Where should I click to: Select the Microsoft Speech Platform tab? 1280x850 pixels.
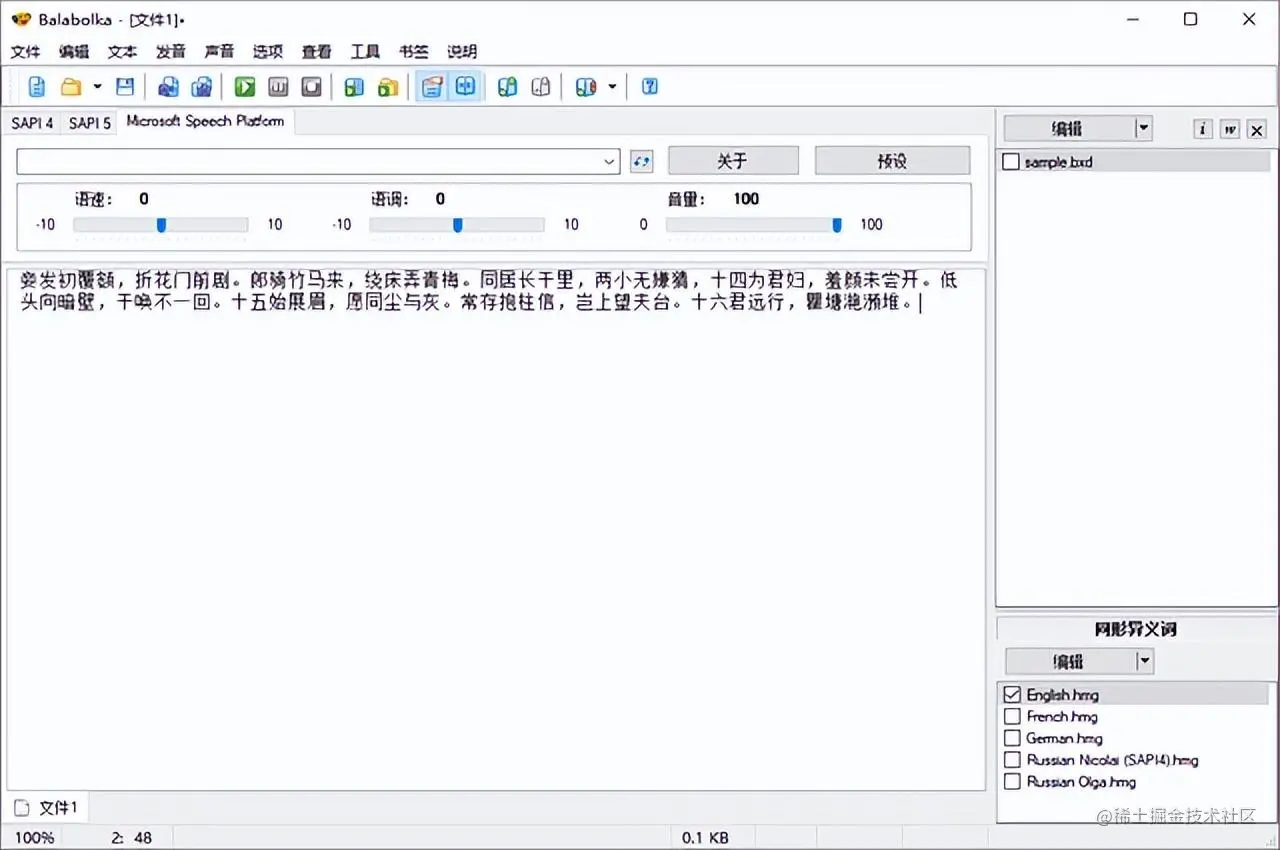[x=205, y=121]
